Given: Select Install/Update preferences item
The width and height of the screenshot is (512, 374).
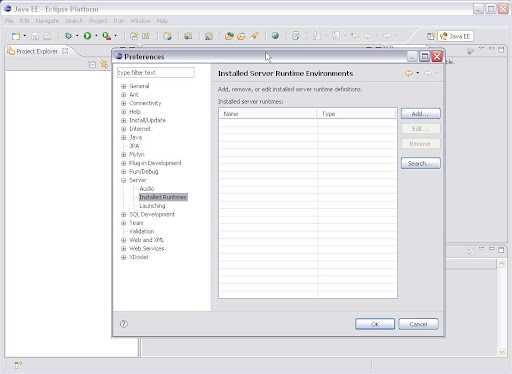Looking at the screenshot, I should 147,120.
